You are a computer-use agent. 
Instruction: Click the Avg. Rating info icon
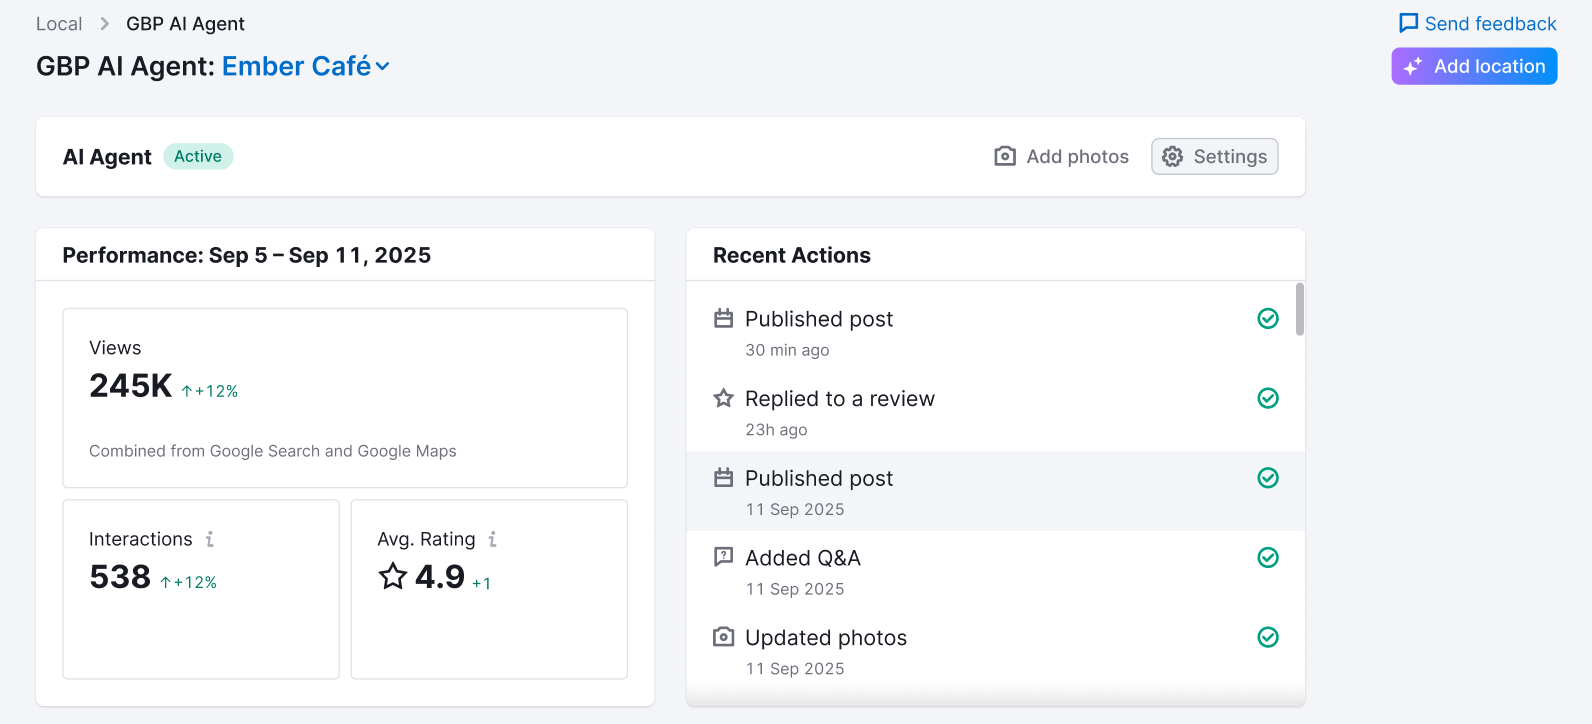[x=492, y=539]
